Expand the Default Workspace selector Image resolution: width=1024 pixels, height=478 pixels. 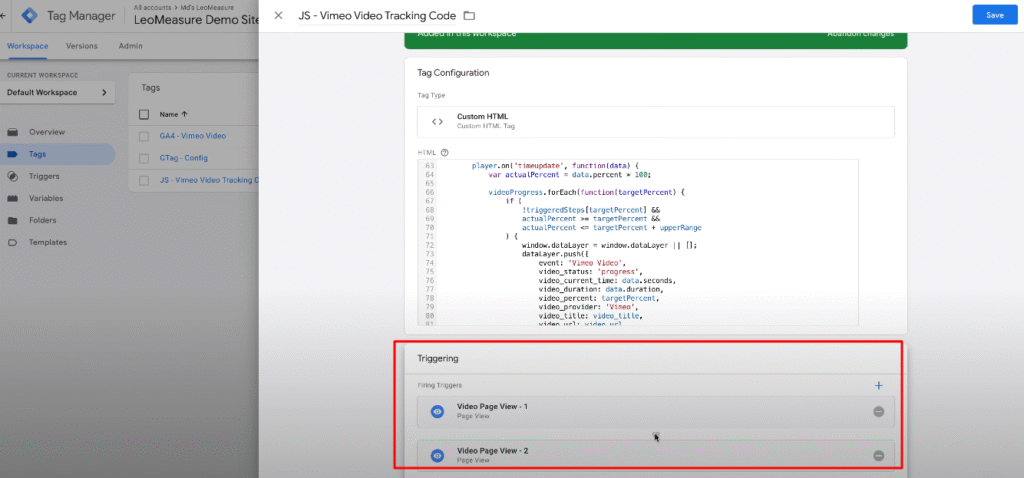pos(57,93)
